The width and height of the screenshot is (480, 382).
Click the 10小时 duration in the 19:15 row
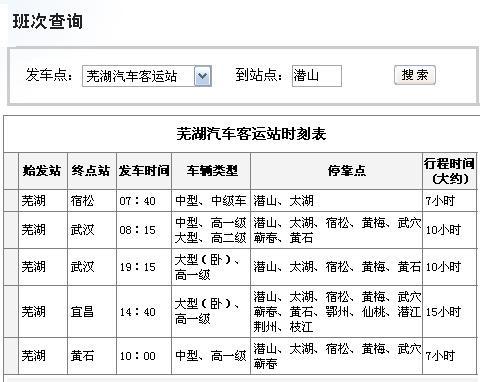(449, 267)
